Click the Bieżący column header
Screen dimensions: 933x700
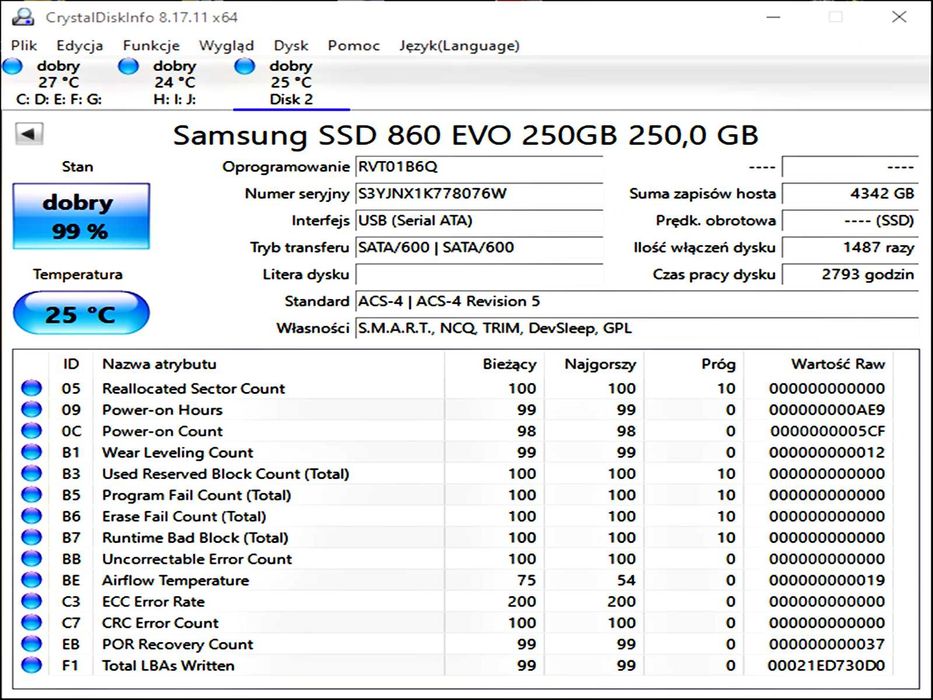point(494,364)
